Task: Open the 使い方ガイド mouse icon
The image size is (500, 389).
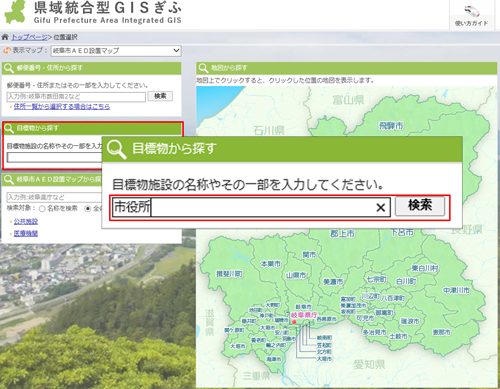Action: pyautogui.click(x=472, y=11)
